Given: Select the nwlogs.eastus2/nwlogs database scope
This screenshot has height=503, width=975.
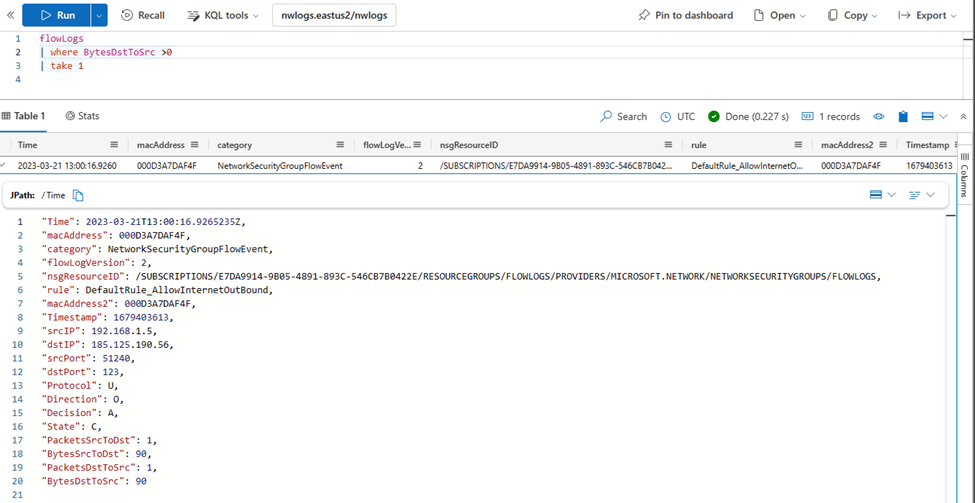Looking at the screenshot, I should [334, 15].
